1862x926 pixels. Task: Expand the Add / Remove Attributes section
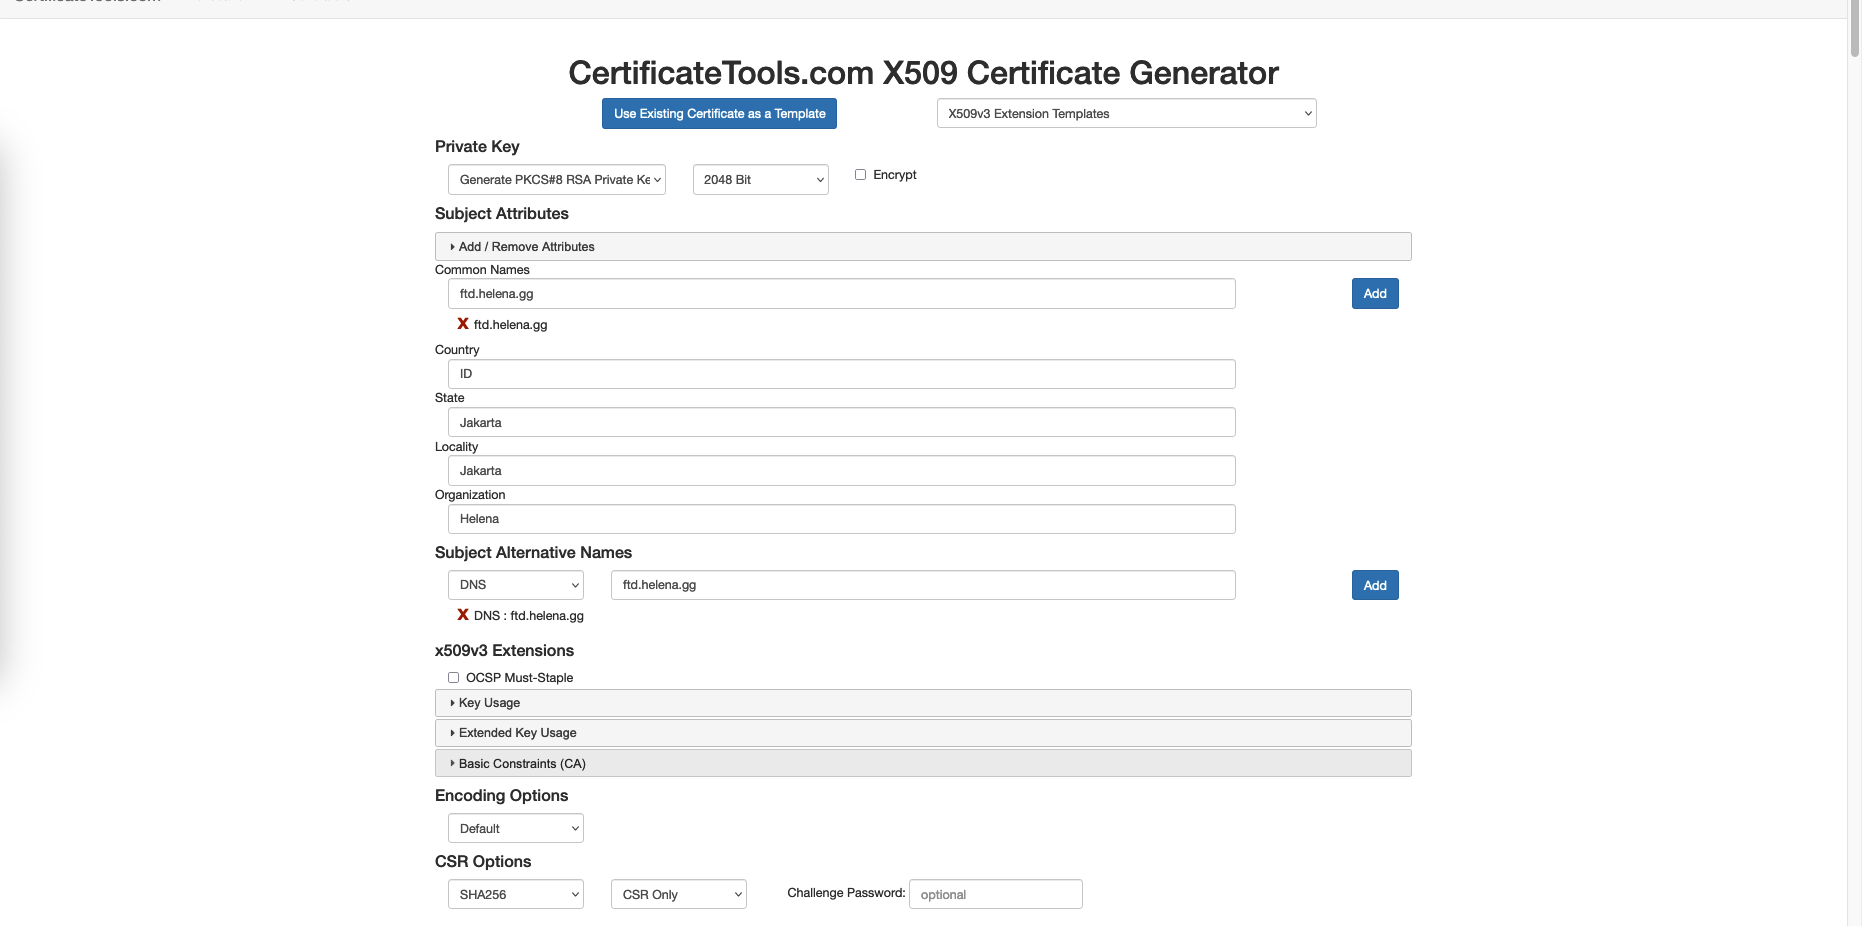tap(526, 247)
